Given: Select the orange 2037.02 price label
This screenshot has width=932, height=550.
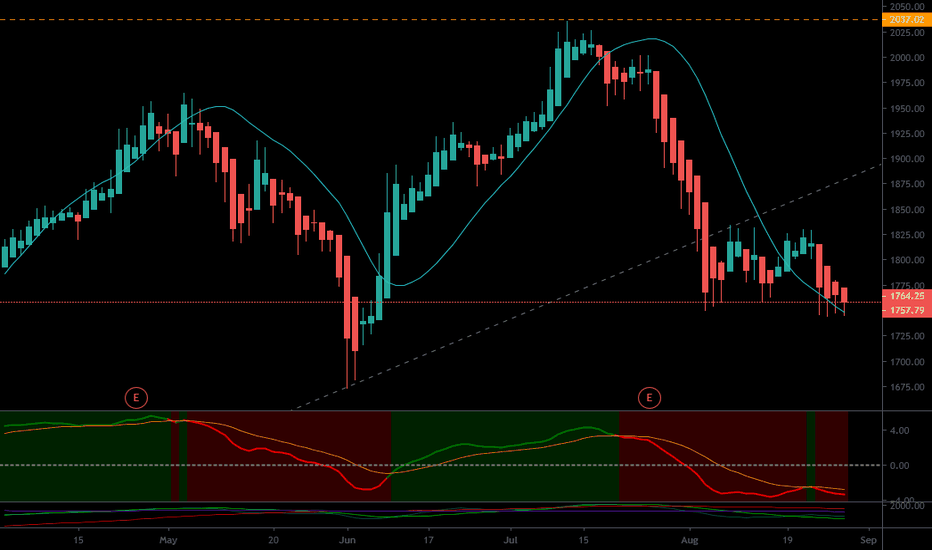Looking at the screenshot, I should pyautogui.click(x=907, y=20).
